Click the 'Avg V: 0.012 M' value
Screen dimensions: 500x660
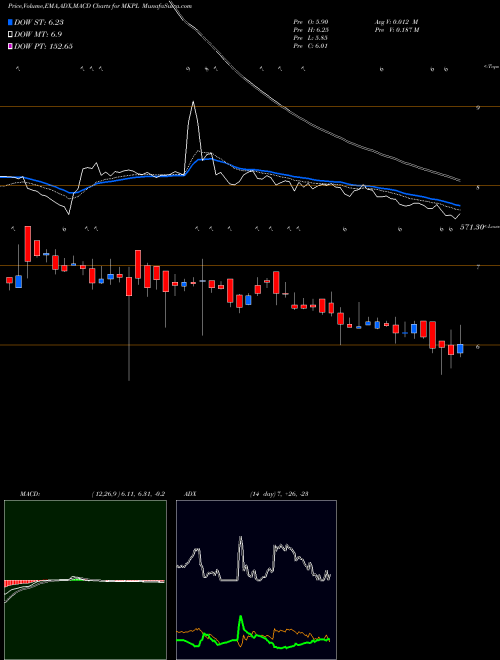396,21
